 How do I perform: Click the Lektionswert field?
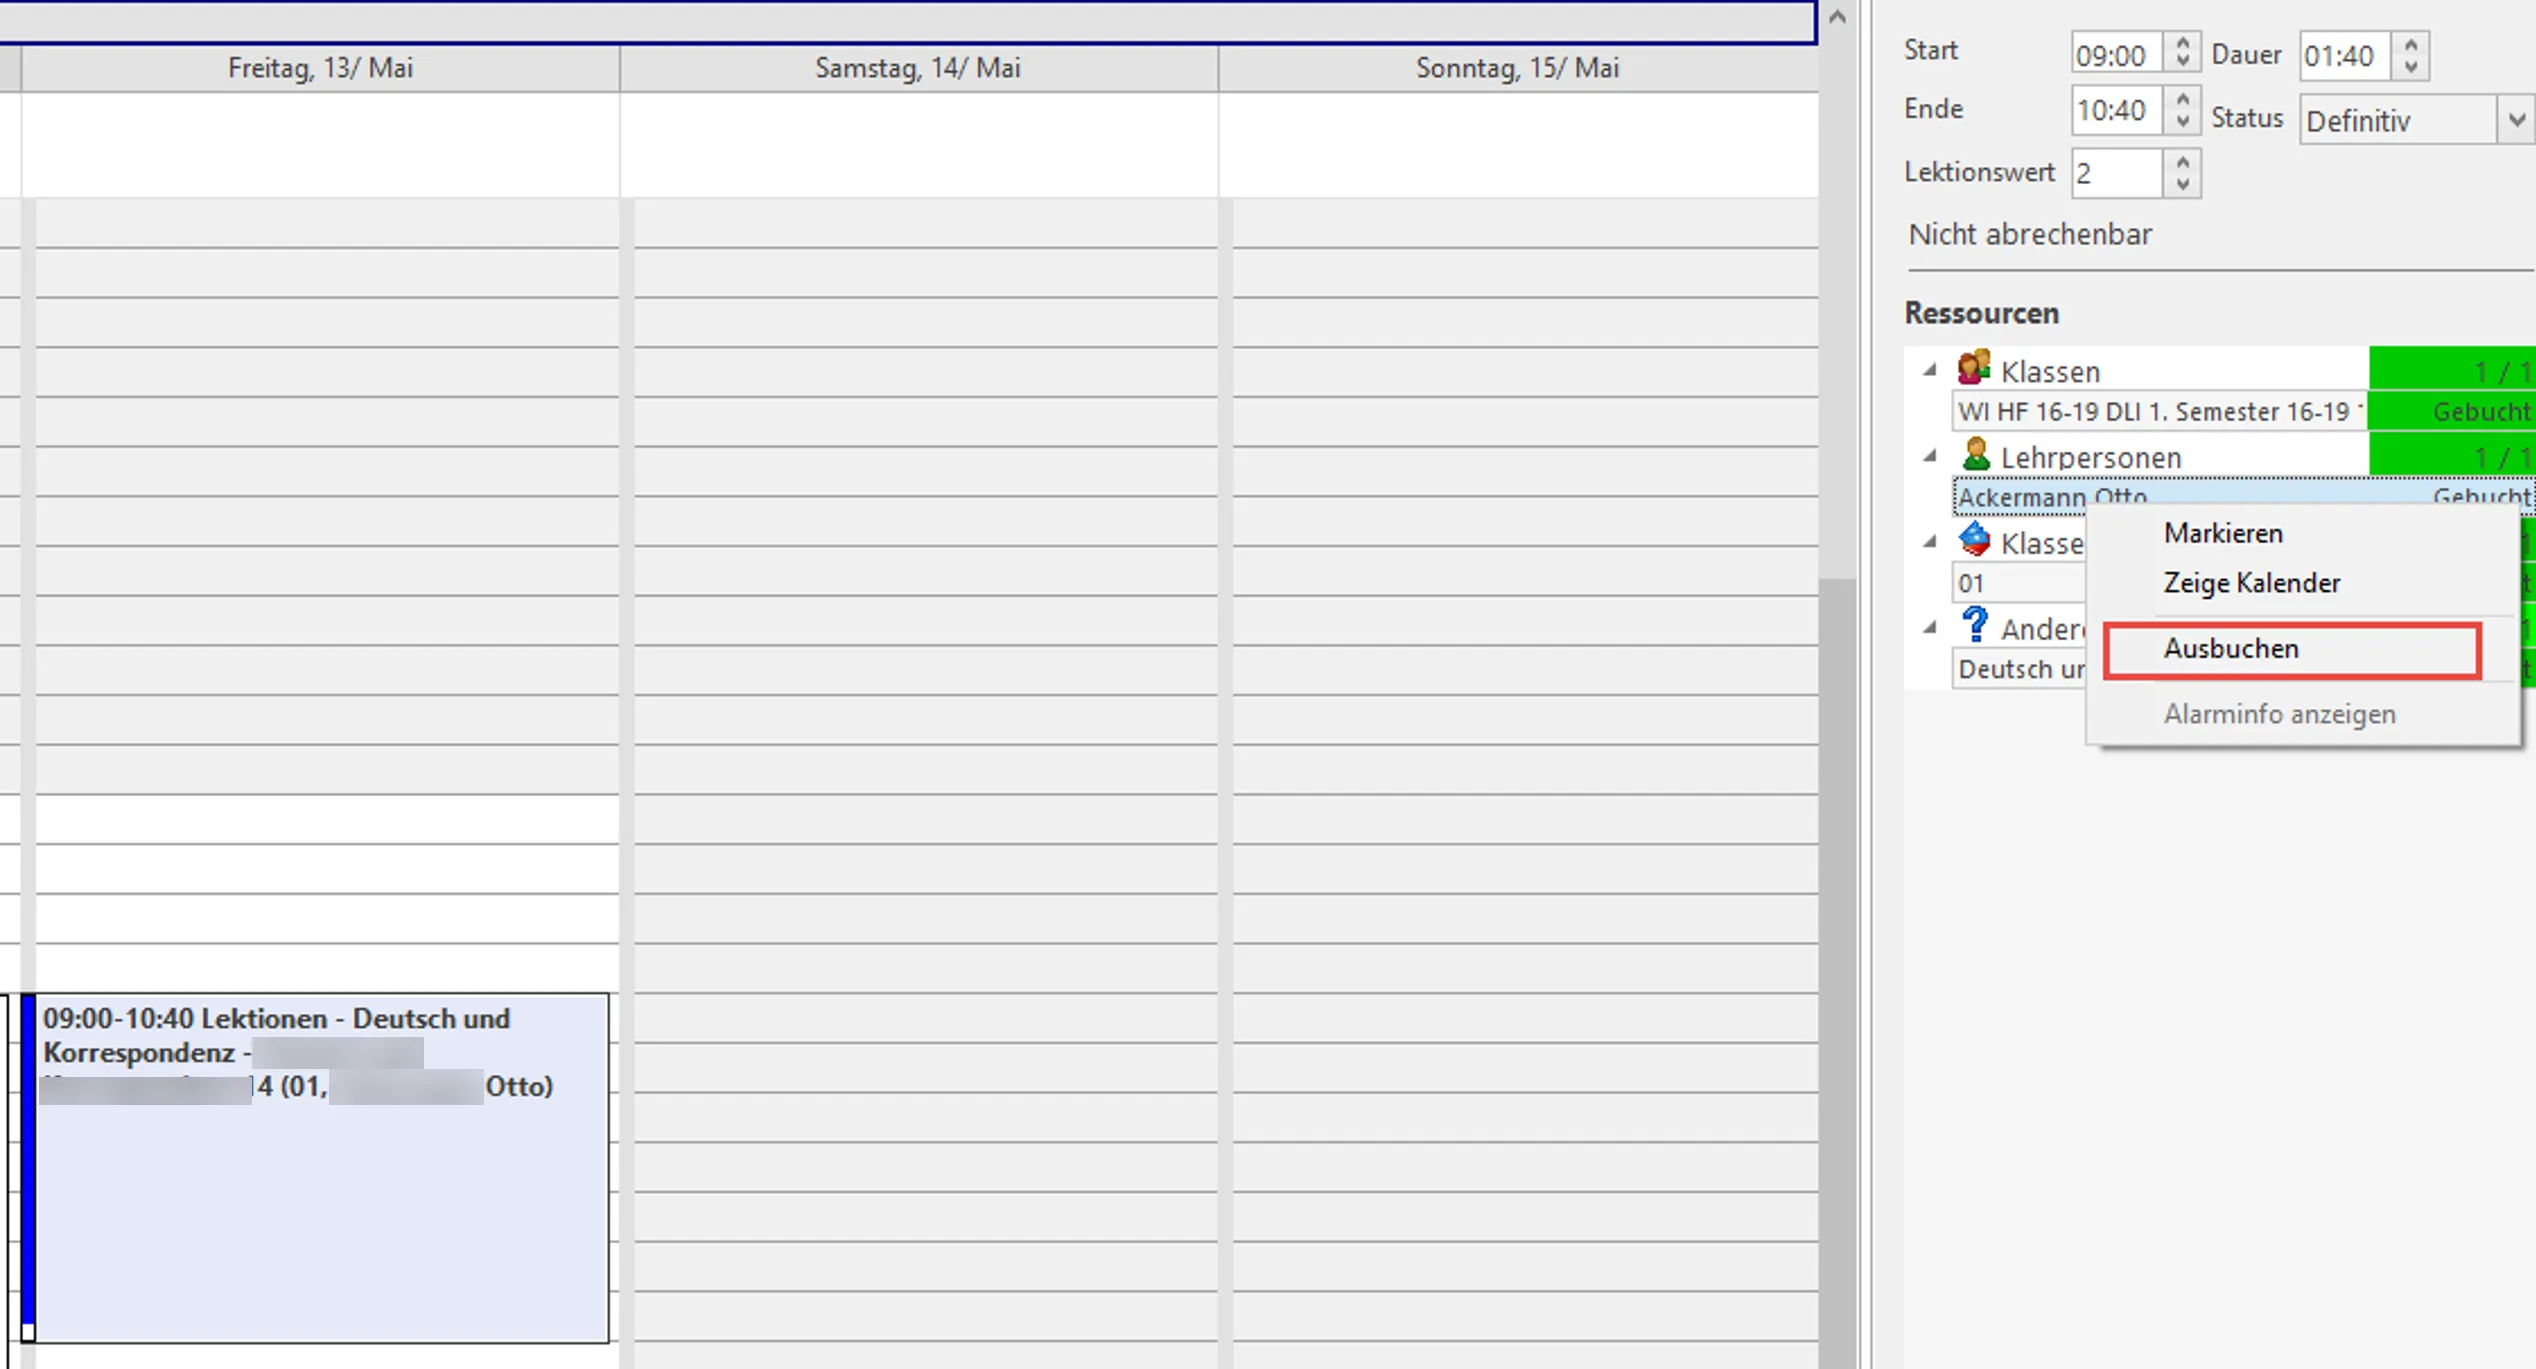2117,173
